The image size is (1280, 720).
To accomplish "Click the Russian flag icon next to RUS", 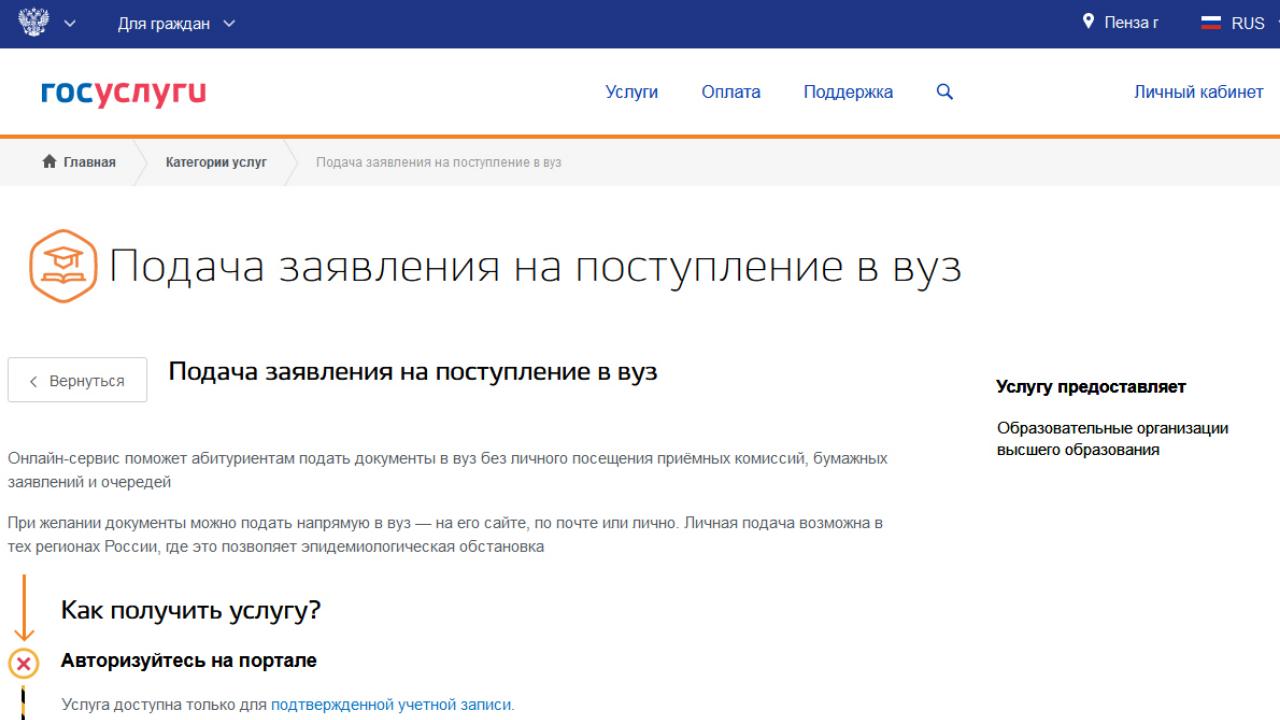I will click(1209, 22).
